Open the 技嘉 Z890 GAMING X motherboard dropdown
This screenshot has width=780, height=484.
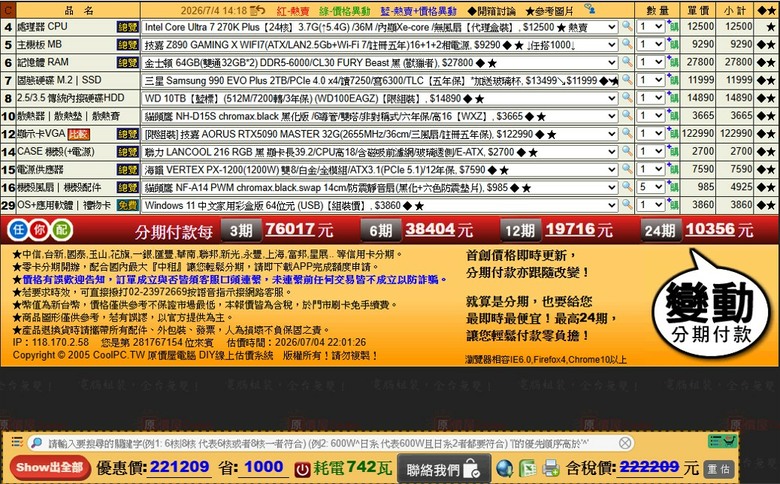(x=380, y=45)
